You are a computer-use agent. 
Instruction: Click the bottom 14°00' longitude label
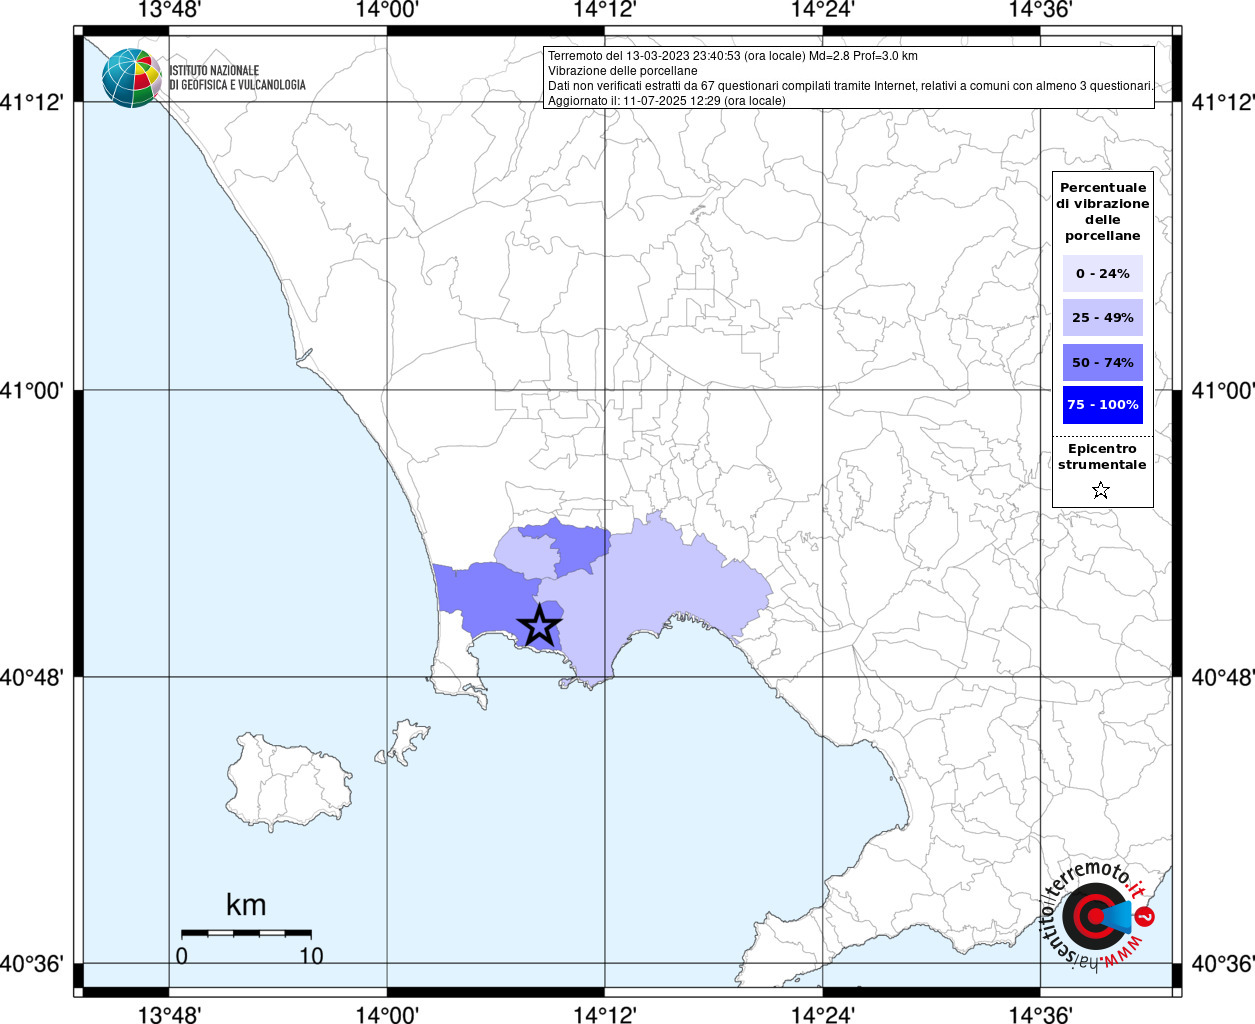(387, 1014)
